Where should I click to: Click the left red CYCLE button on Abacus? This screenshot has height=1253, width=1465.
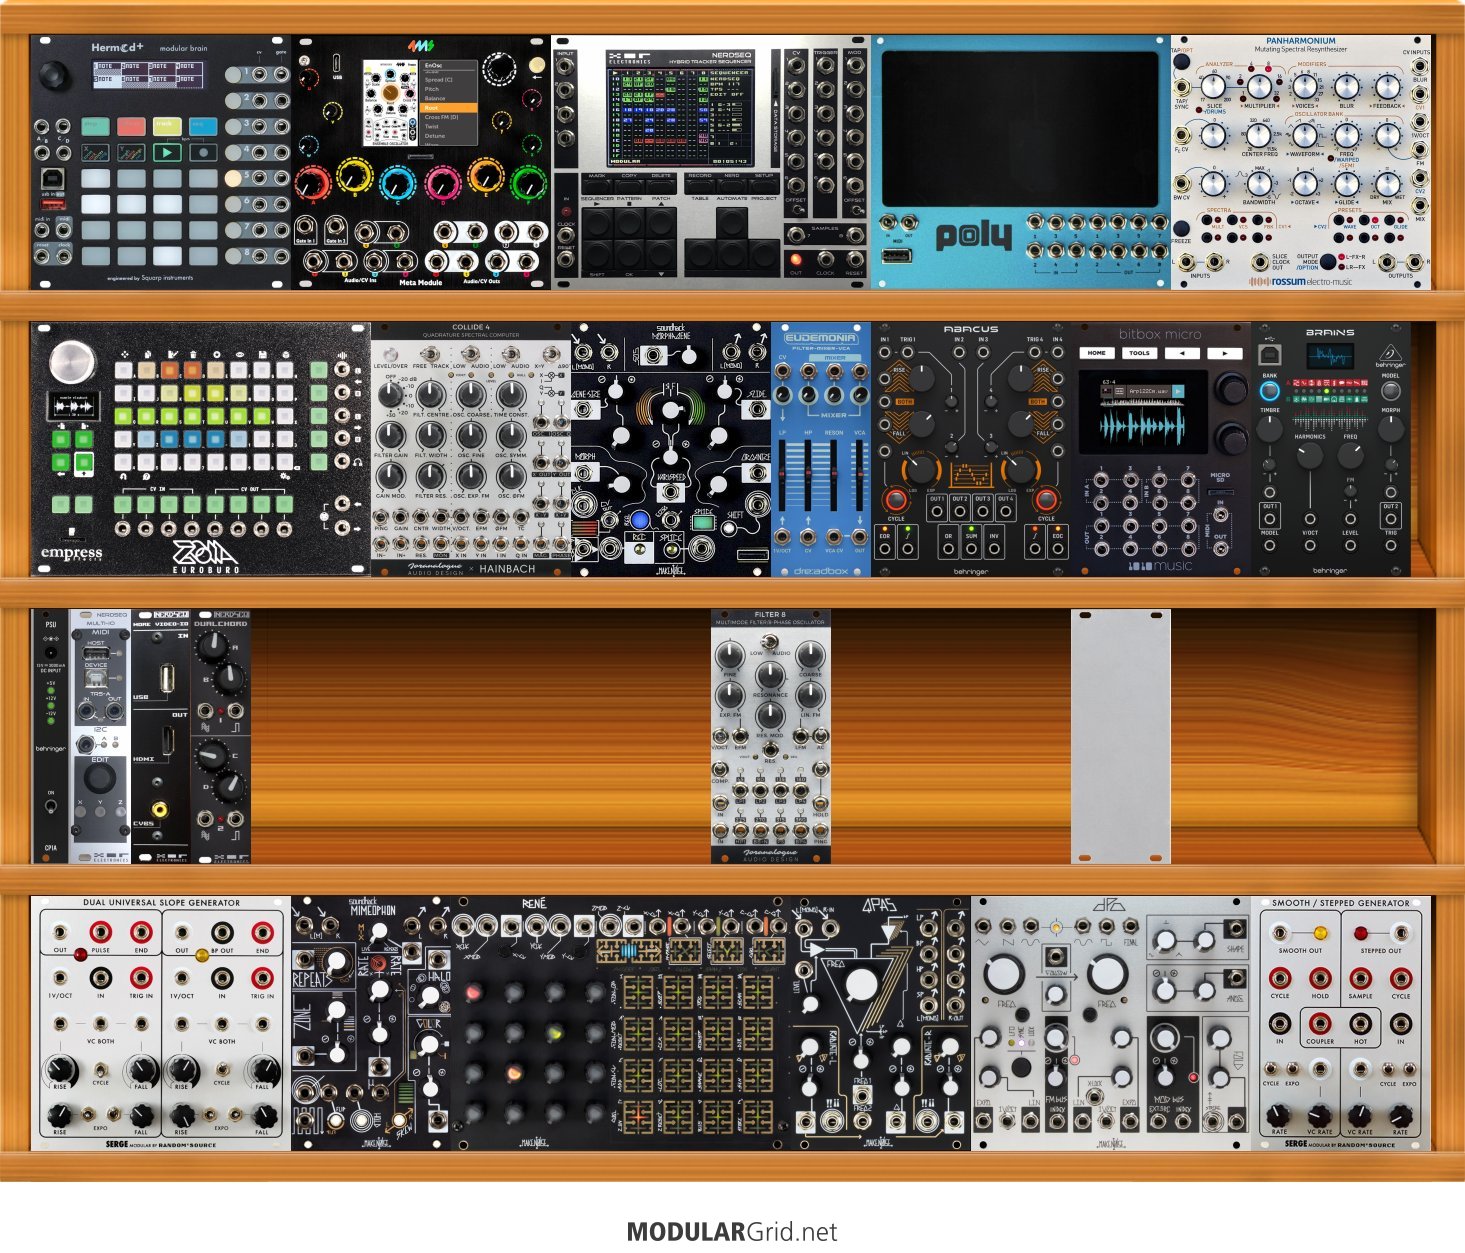(x=895, y=498)
